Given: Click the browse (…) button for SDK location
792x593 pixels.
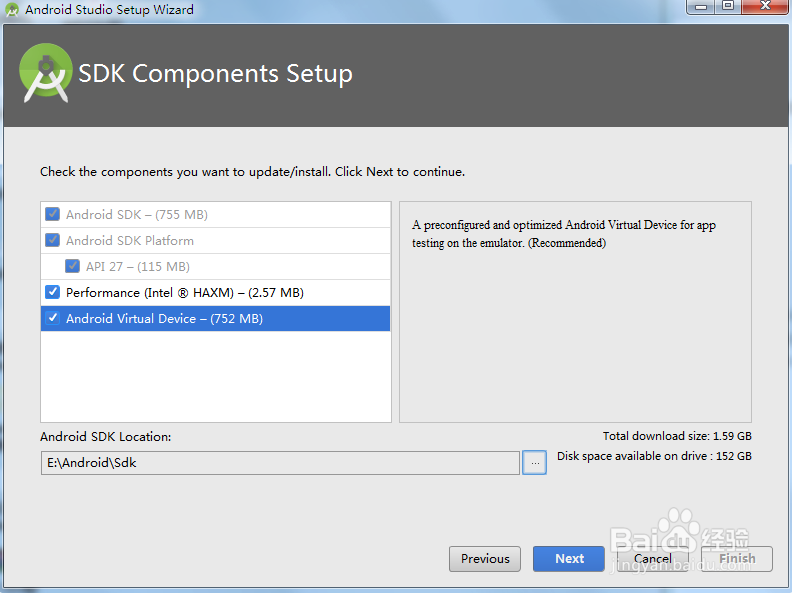Looking at the screenshot, I should (534, 463).
